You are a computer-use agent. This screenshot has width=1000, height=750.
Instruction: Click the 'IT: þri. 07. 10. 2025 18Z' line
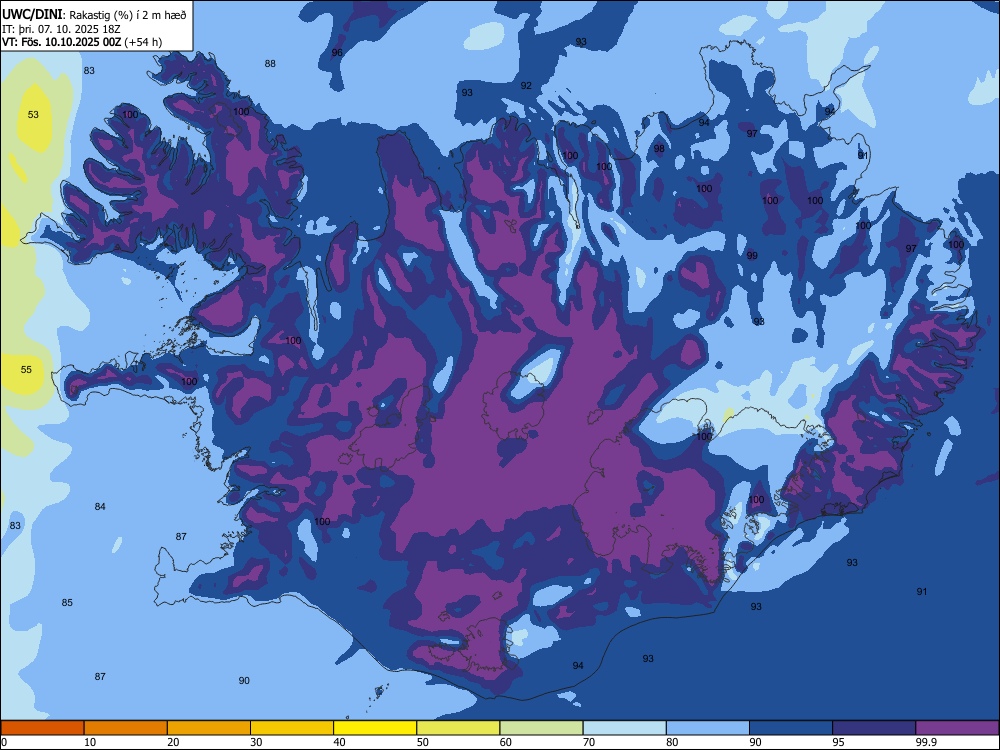coord(61,29)
